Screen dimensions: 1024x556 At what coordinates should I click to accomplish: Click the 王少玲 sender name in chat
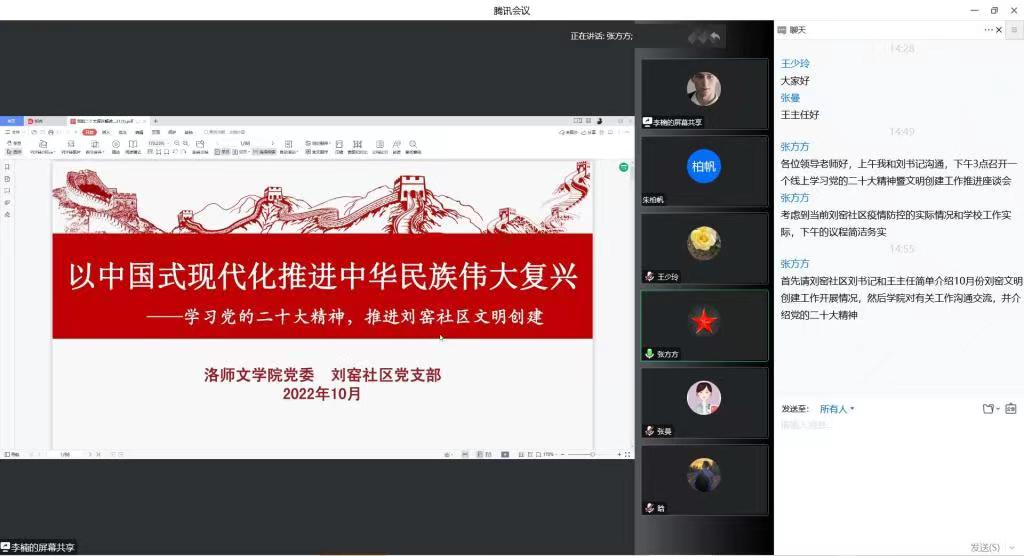coord(795,62)
